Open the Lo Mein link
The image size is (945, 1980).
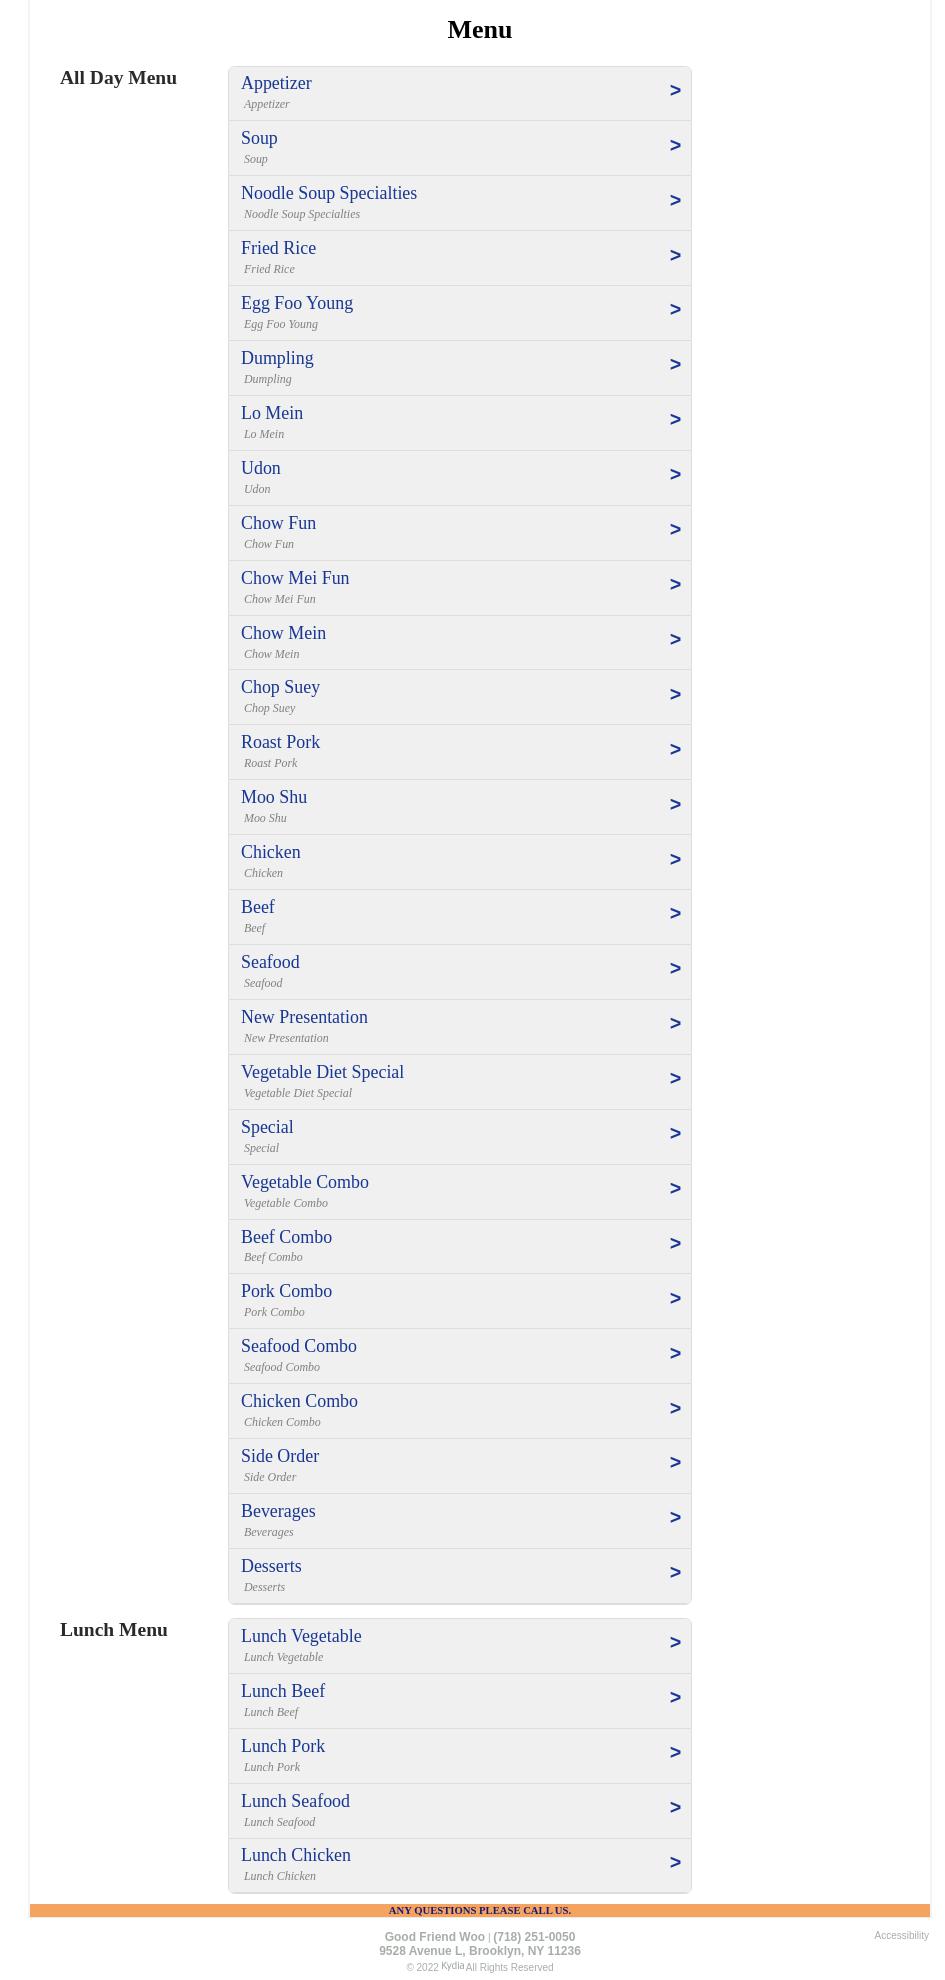(x=272, y=414)
